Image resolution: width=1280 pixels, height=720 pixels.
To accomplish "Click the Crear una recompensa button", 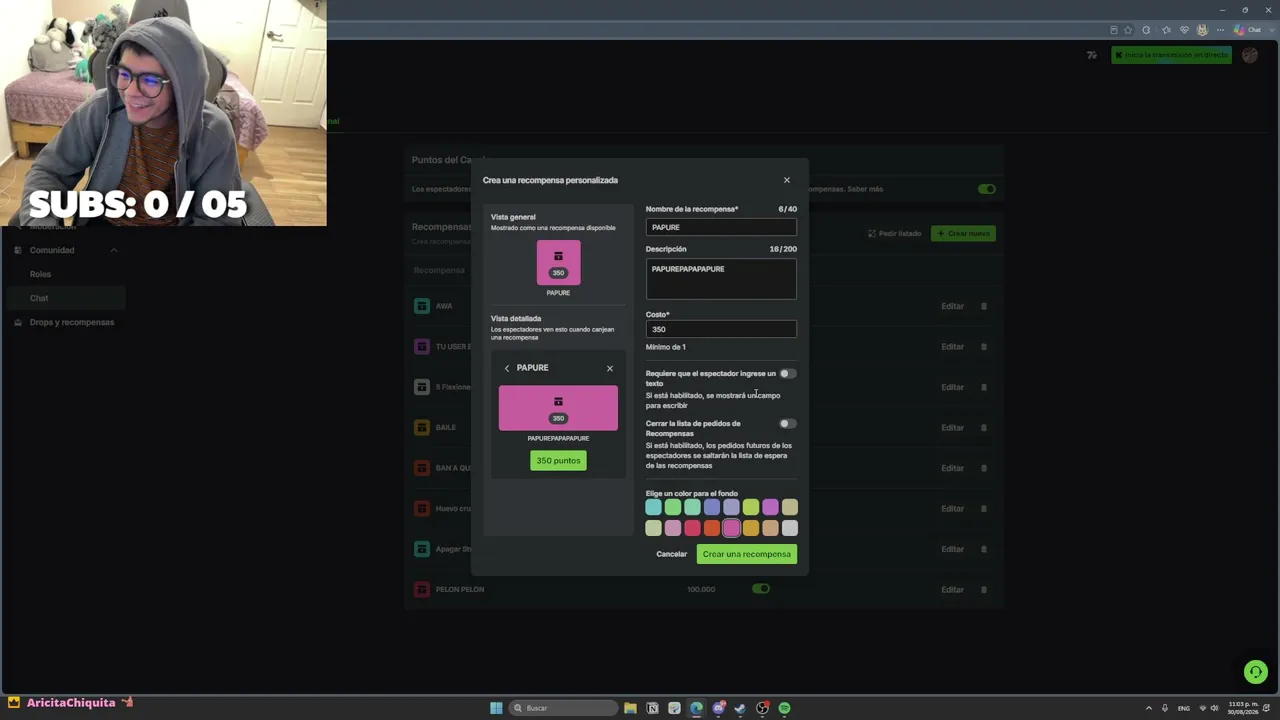I will pyautogui.click(x=747, y=554).
